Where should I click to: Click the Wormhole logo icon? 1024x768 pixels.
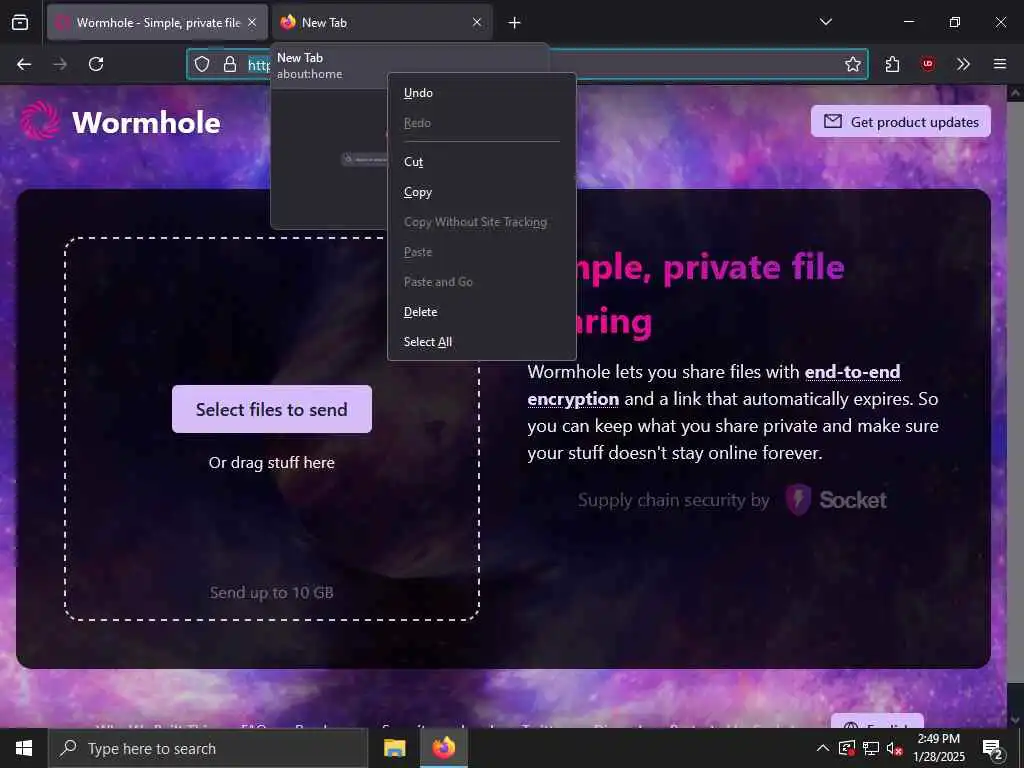pos(40,121)
